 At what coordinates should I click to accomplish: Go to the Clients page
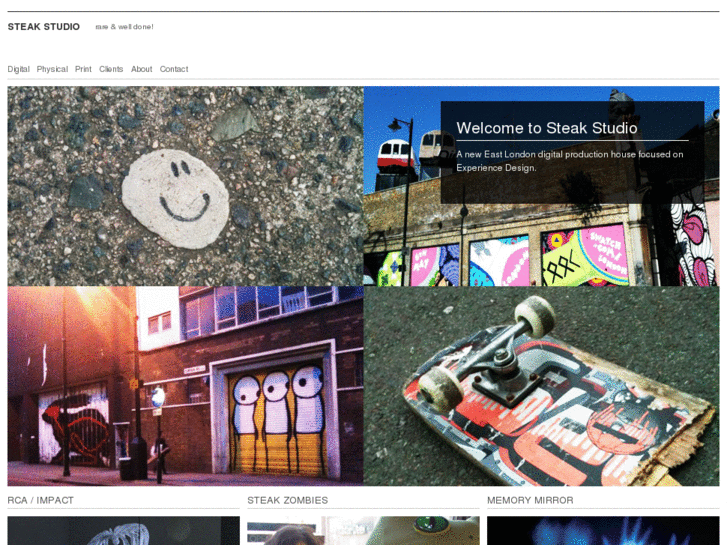tap(111, 69)
